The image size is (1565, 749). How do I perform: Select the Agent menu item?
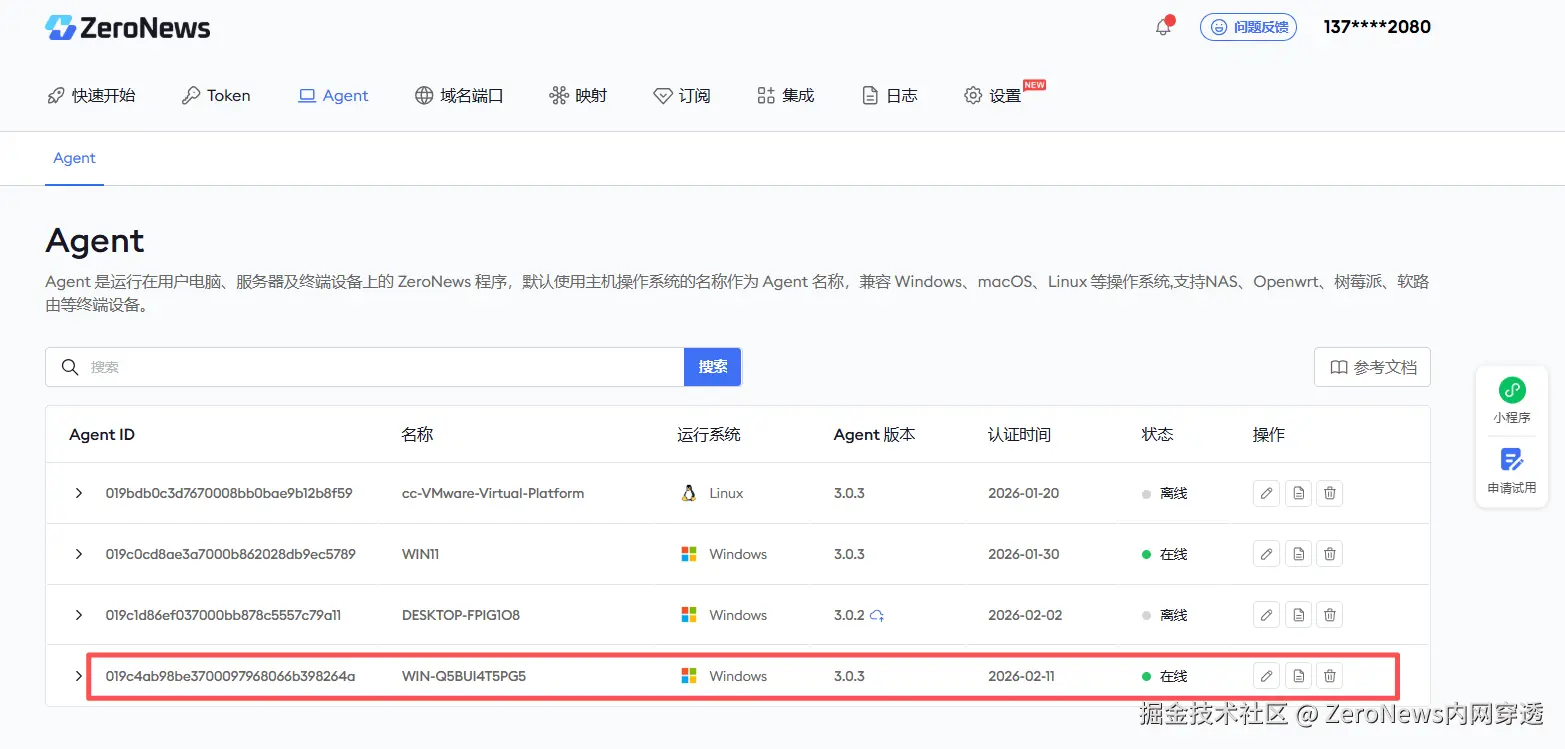[334, 96]
